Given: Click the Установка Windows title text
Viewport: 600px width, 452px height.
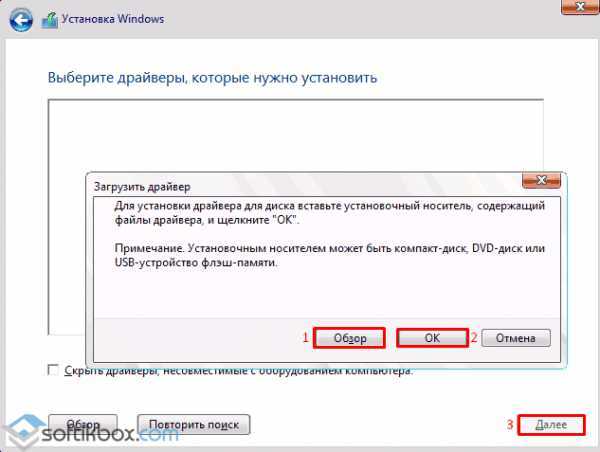Looking at the screenshot, I should tap(113, 19).
